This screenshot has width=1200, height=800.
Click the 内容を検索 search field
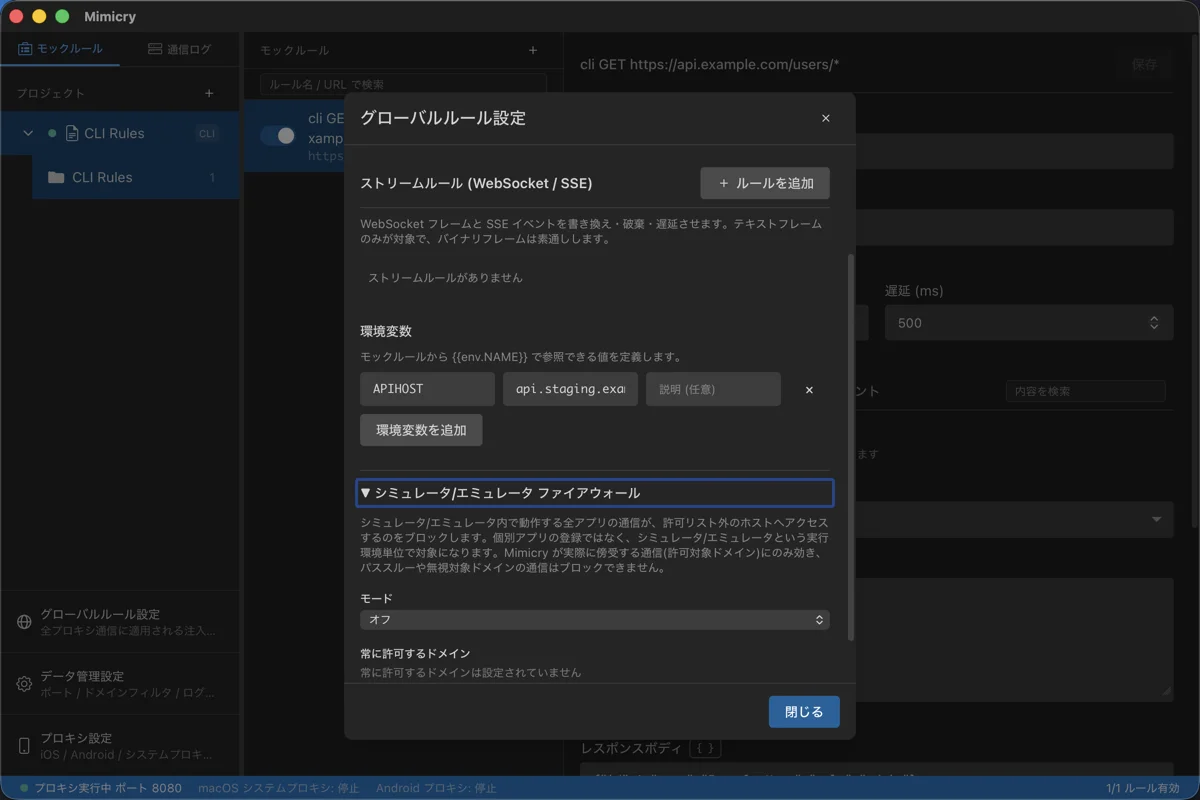pyautogui.click(x=1086, y=391)
